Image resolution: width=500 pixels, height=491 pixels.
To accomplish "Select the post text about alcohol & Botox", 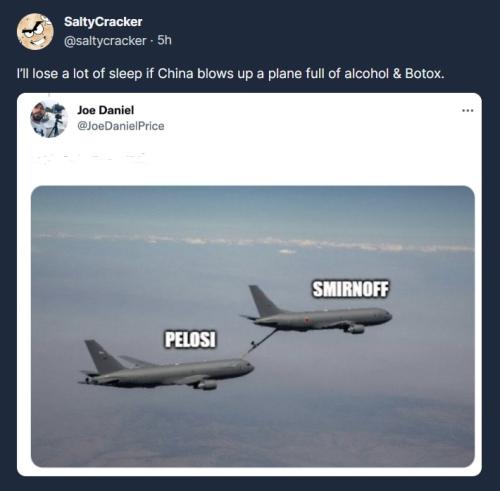I will [231, 74].
